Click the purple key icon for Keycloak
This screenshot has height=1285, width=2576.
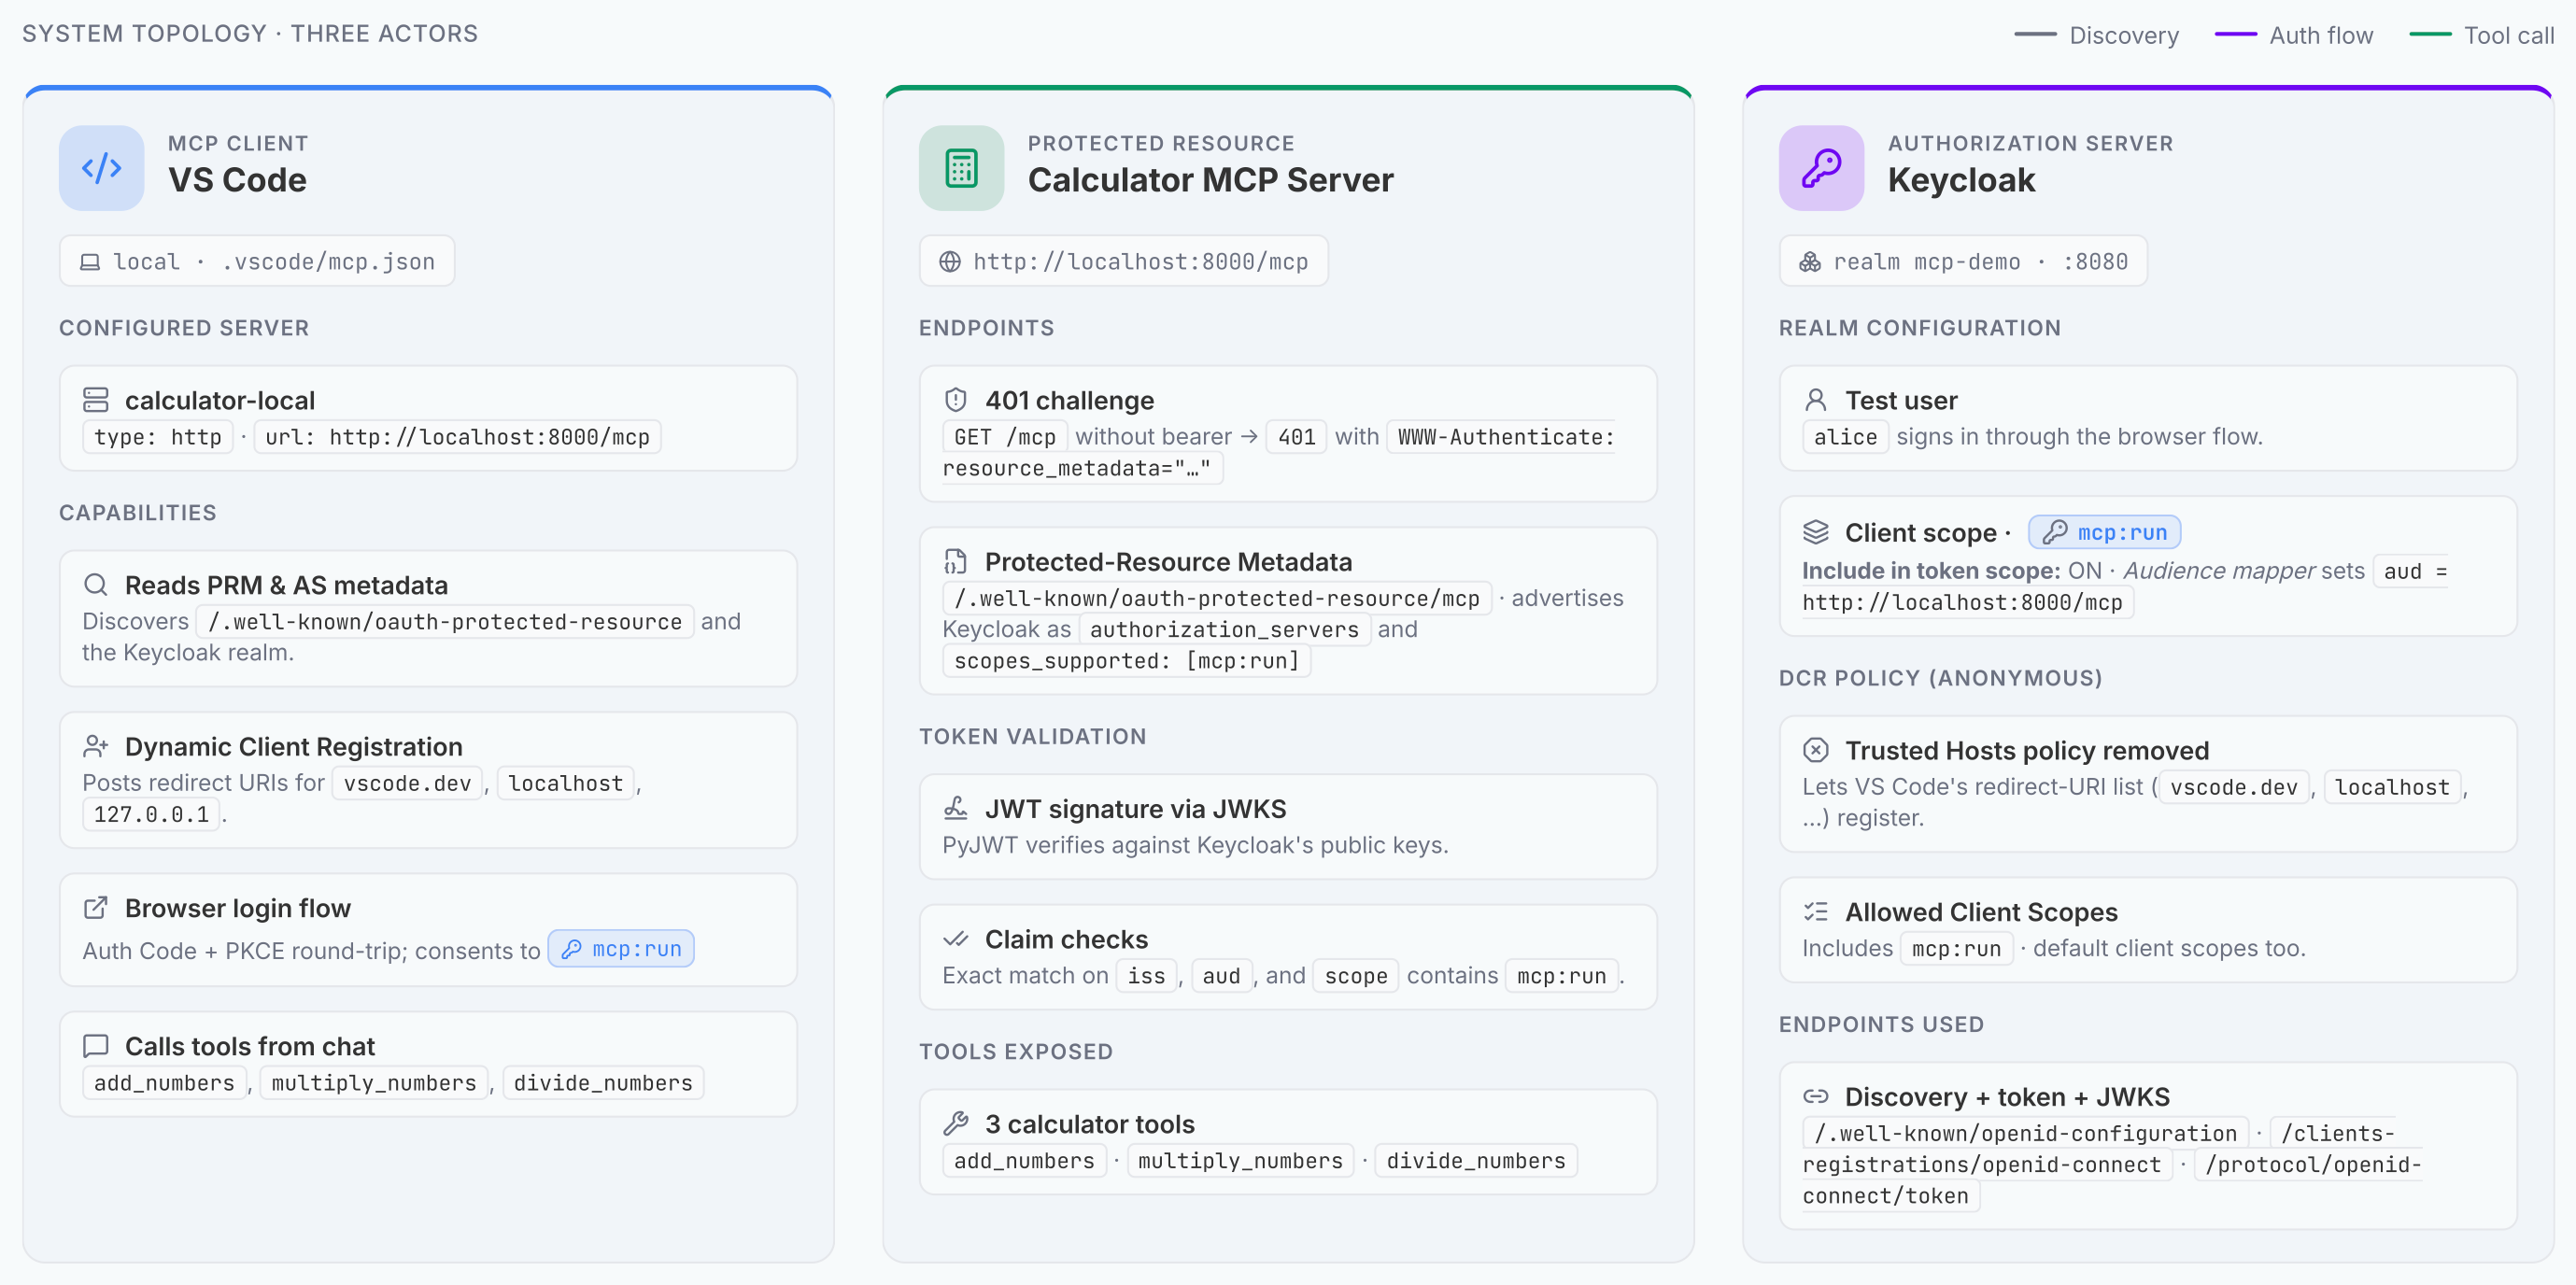pyautogui.click(x=1821, y=168)
